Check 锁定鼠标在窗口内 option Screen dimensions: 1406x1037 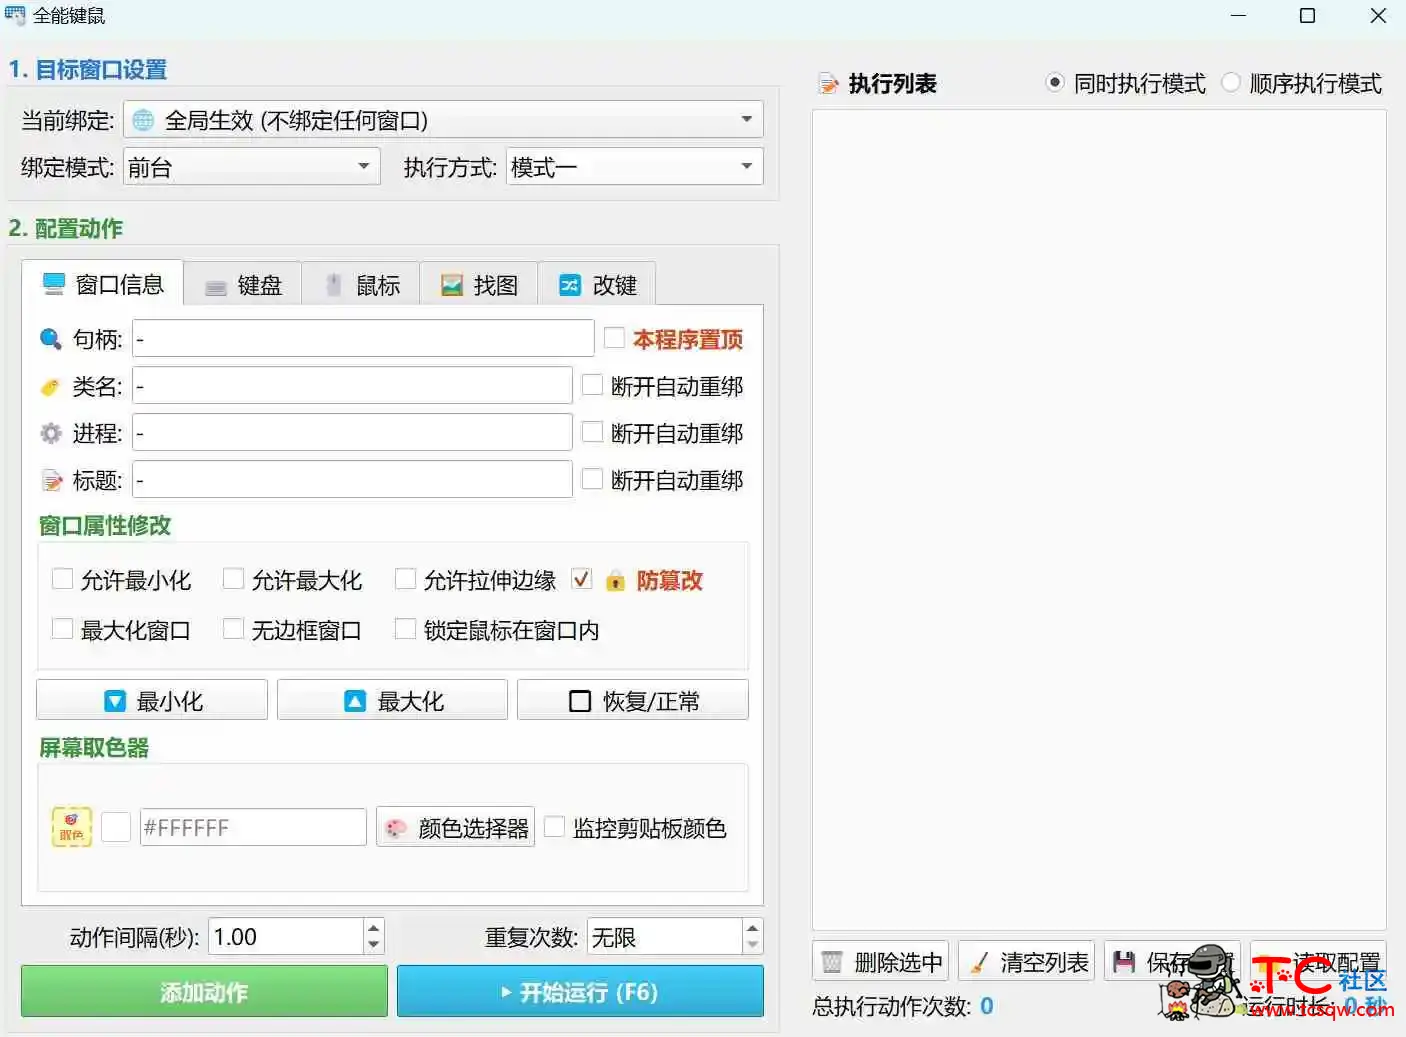click(x=405, y=629)
